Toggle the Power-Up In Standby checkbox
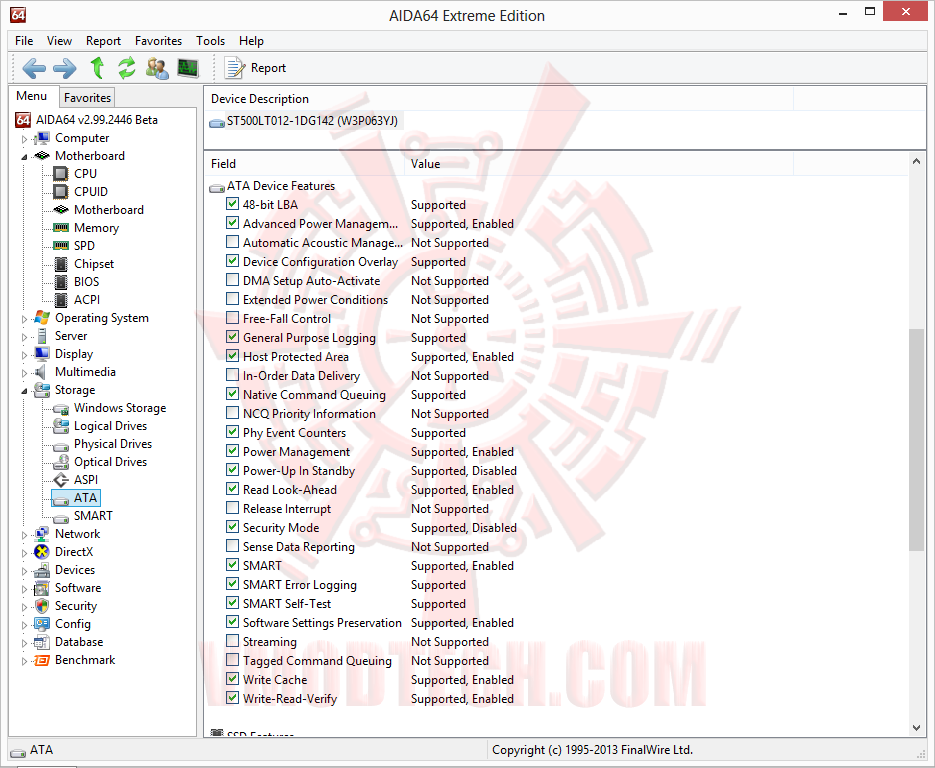Screen dimensions: 935x768 [233, 470]
